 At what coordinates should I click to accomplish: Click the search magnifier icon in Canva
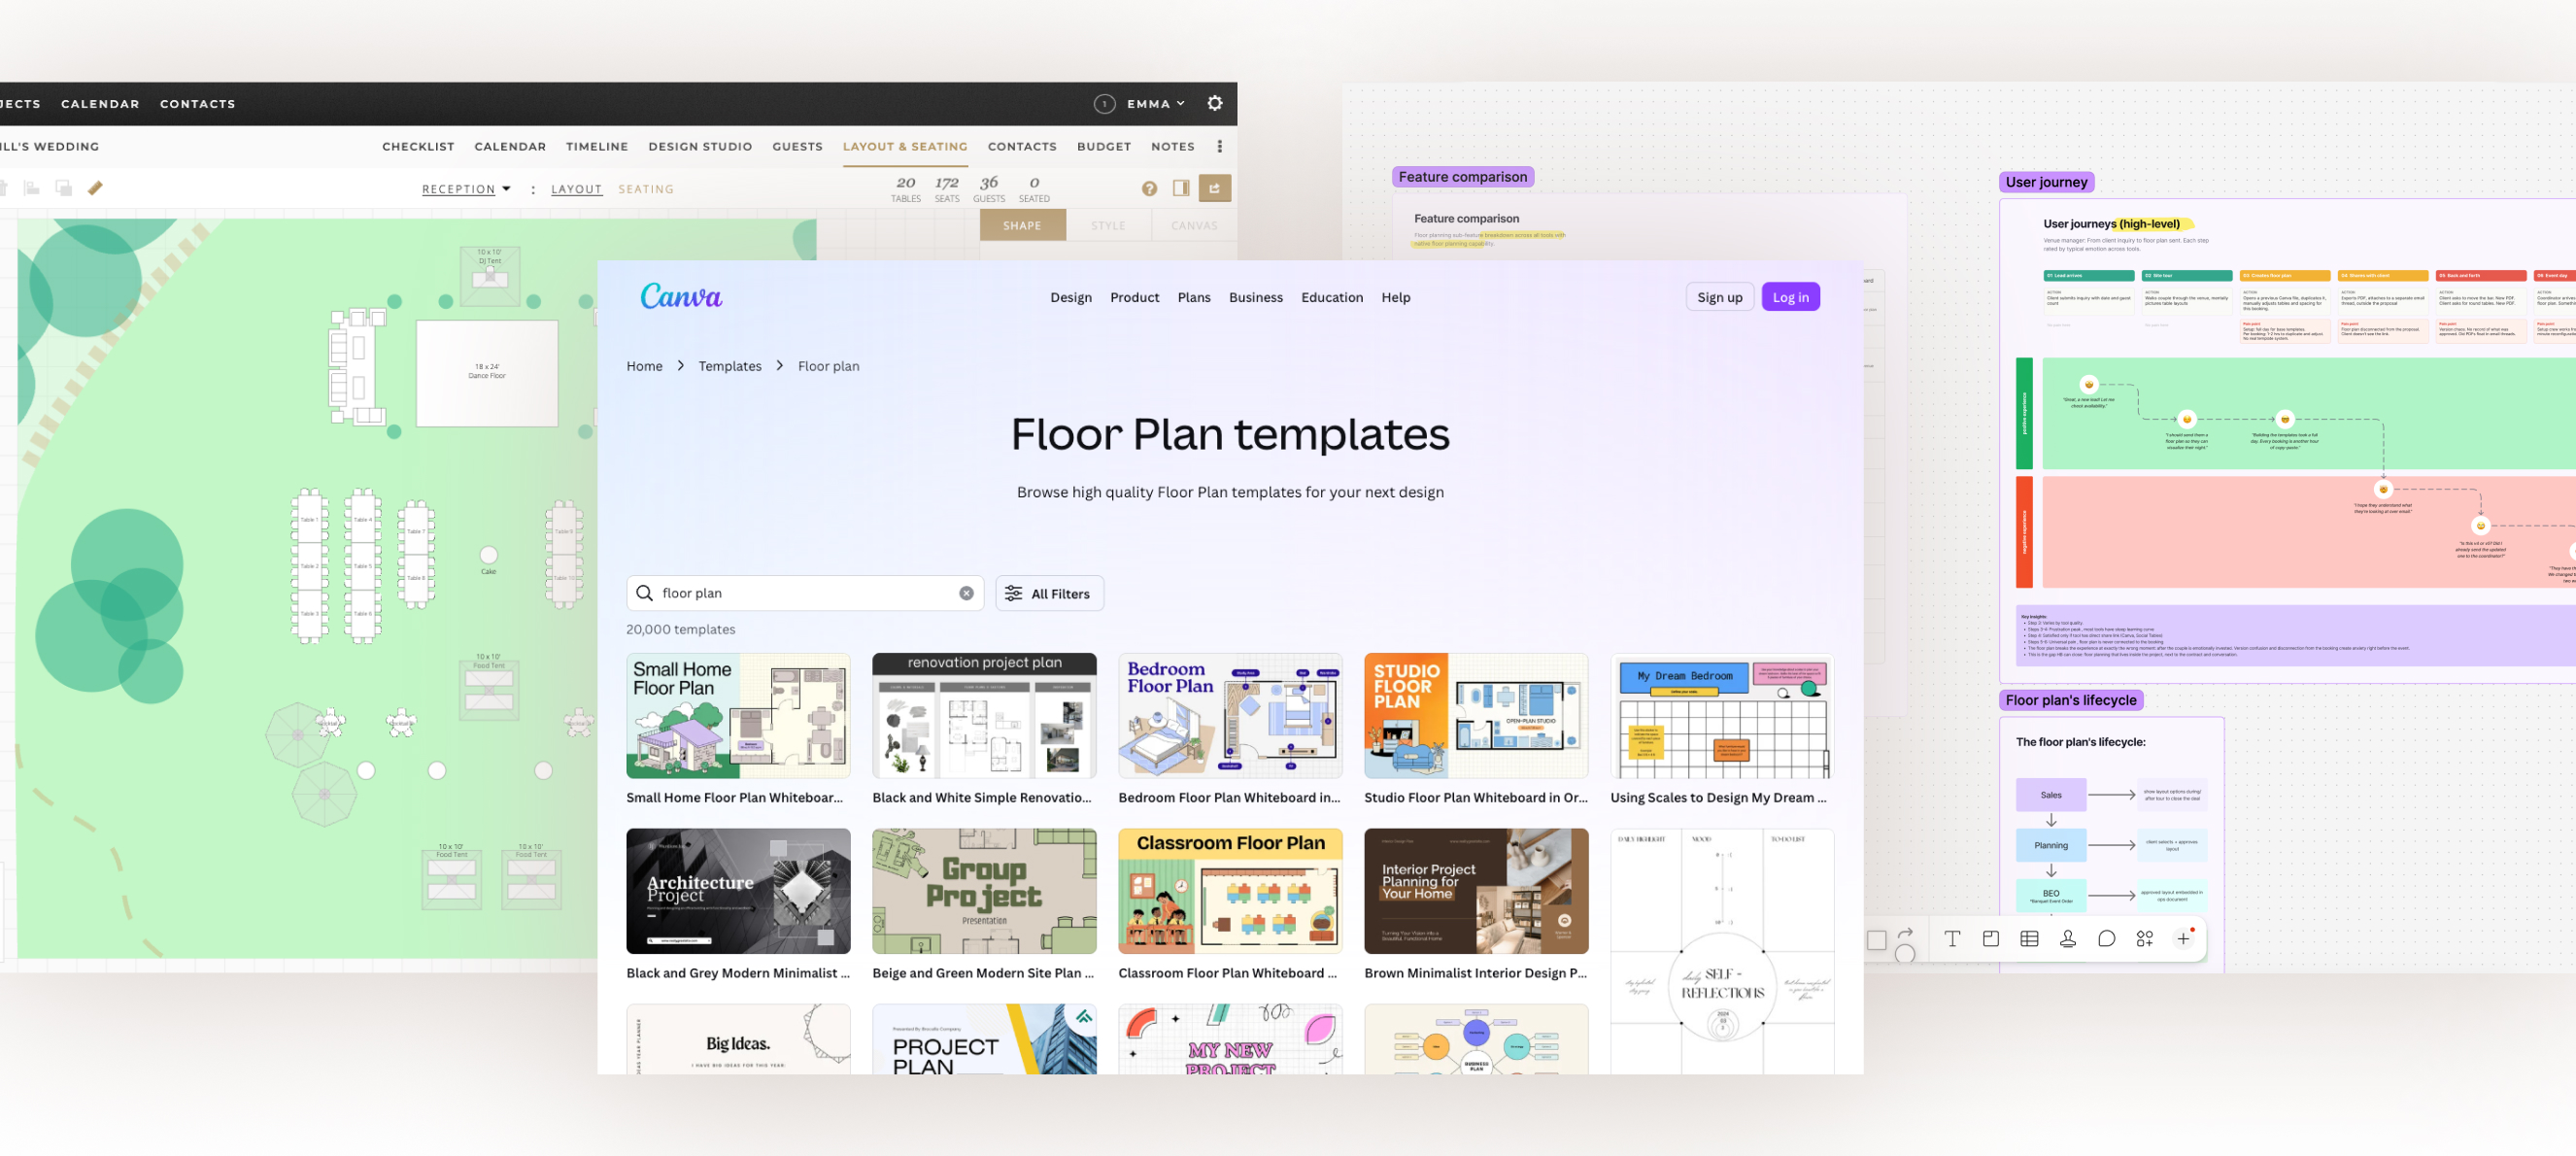(x=645, y=593)
